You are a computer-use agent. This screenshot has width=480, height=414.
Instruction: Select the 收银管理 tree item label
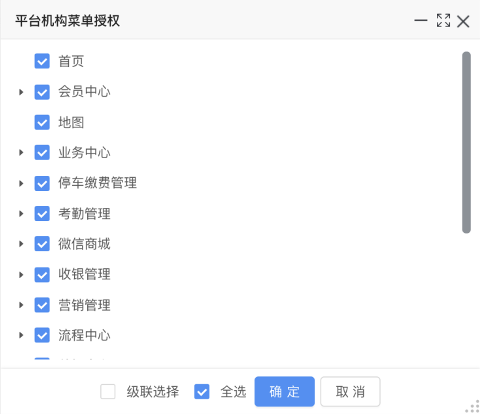pos(84,274)
